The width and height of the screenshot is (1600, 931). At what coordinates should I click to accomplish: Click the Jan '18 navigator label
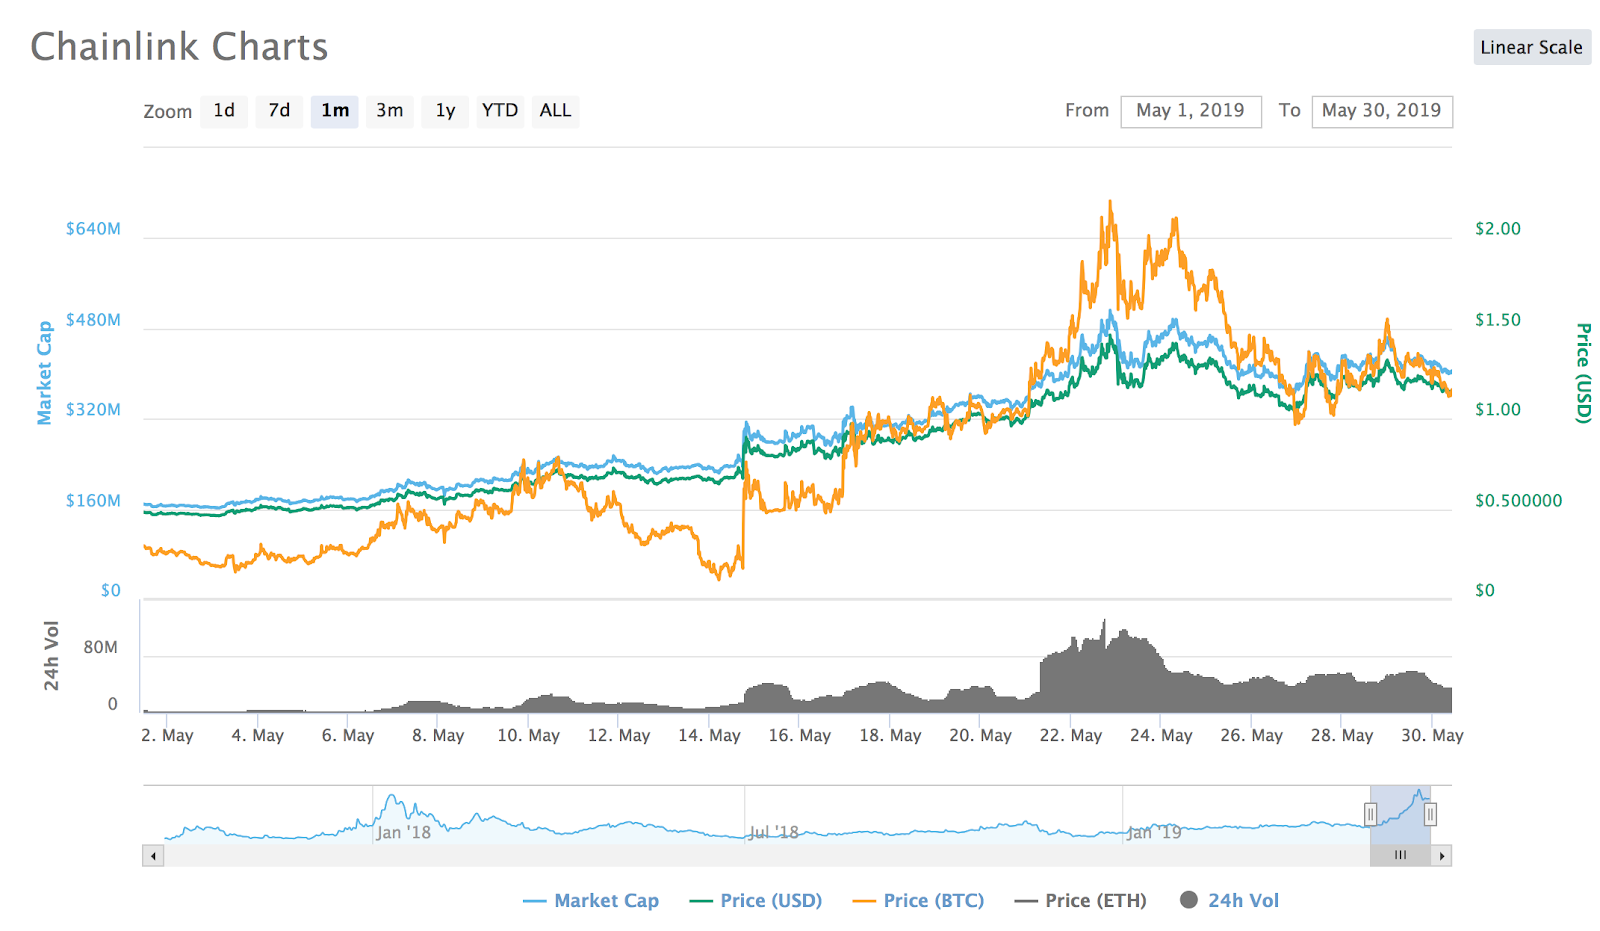point(404,832)
